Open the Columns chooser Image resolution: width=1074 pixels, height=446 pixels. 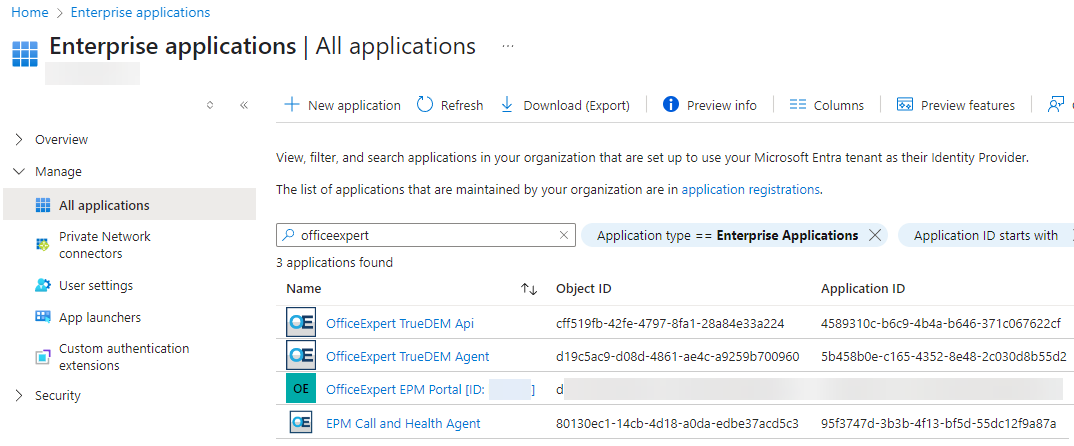pyautogui.click(x=826, y=105)
